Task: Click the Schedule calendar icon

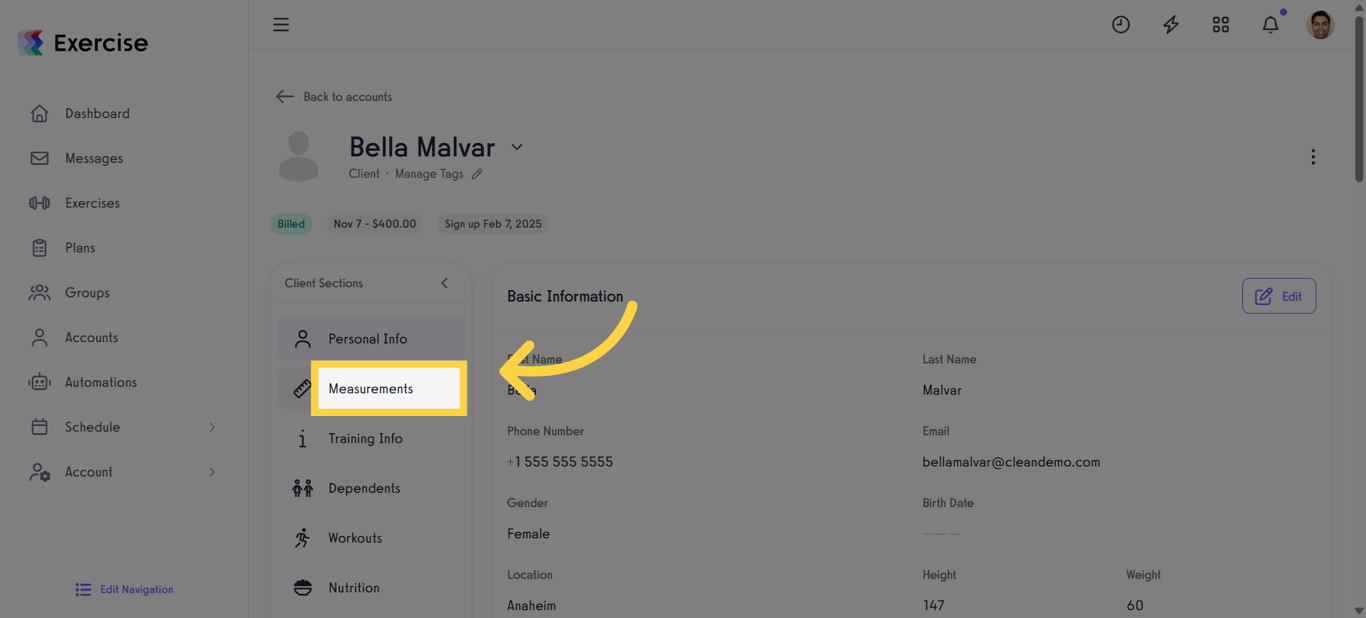Action: [x=39, y=427]
